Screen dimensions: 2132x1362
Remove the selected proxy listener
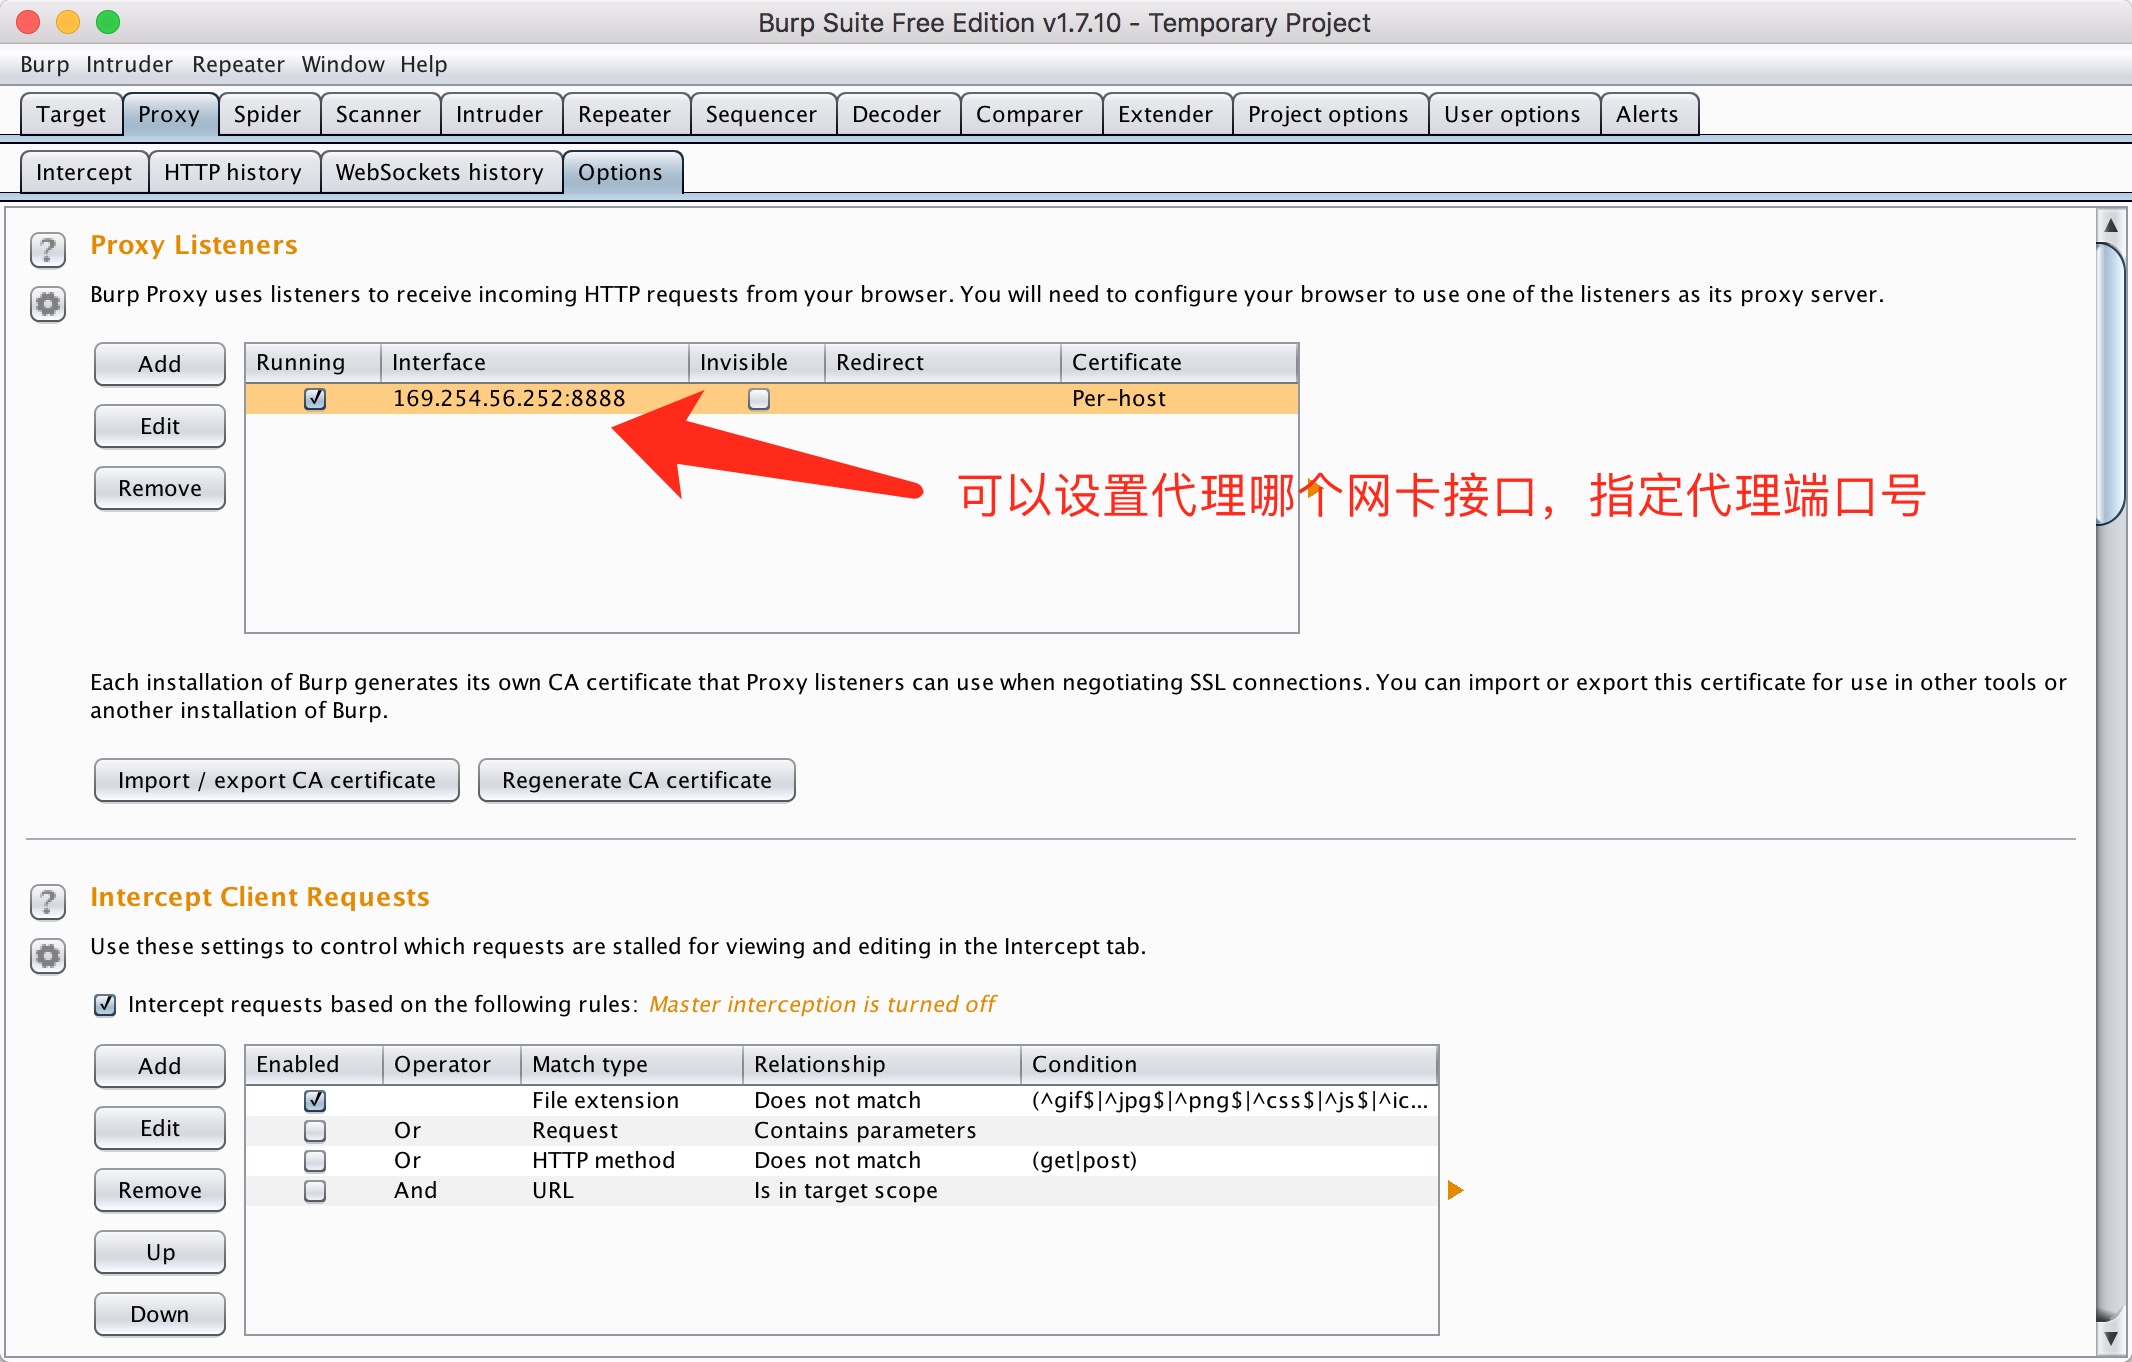(x=160, y=488)
